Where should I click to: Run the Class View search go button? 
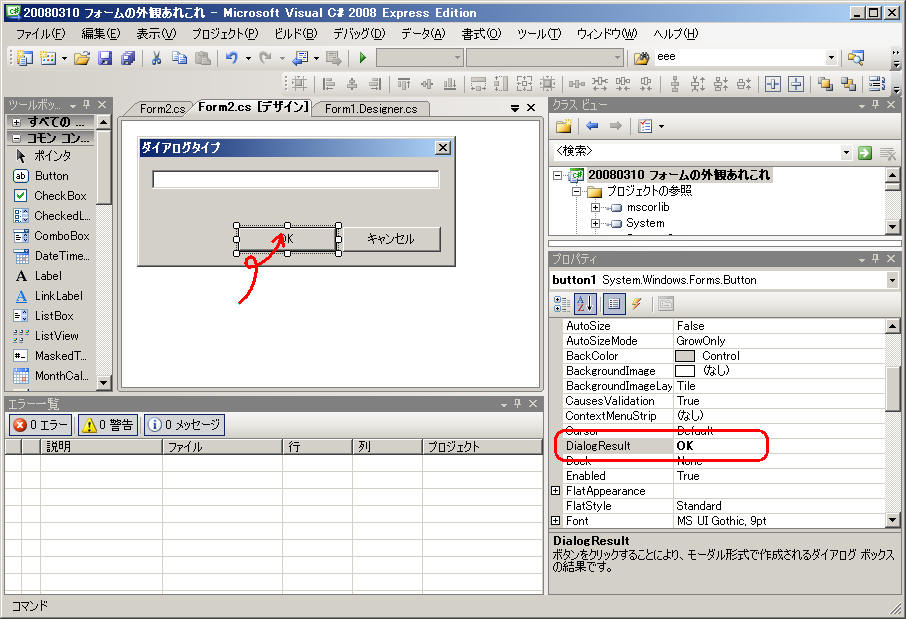tap(864, 152)
